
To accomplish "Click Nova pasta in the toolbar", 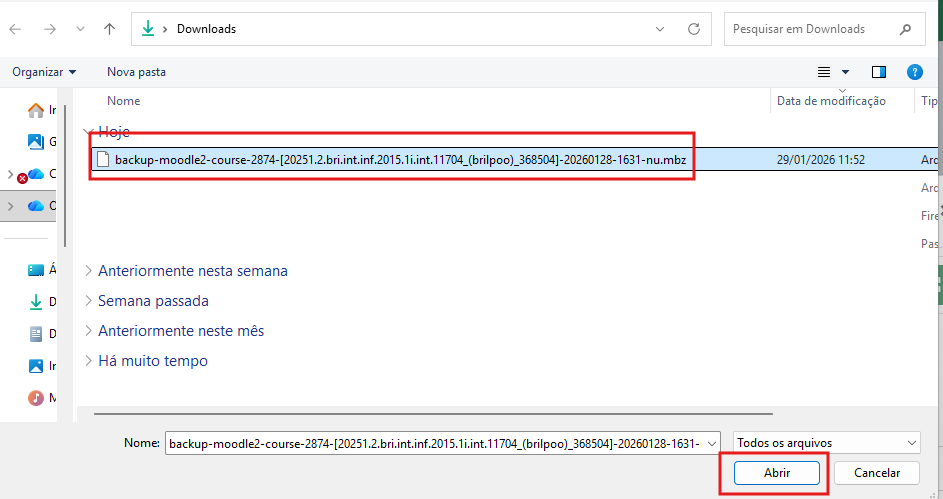I will 136,72.
